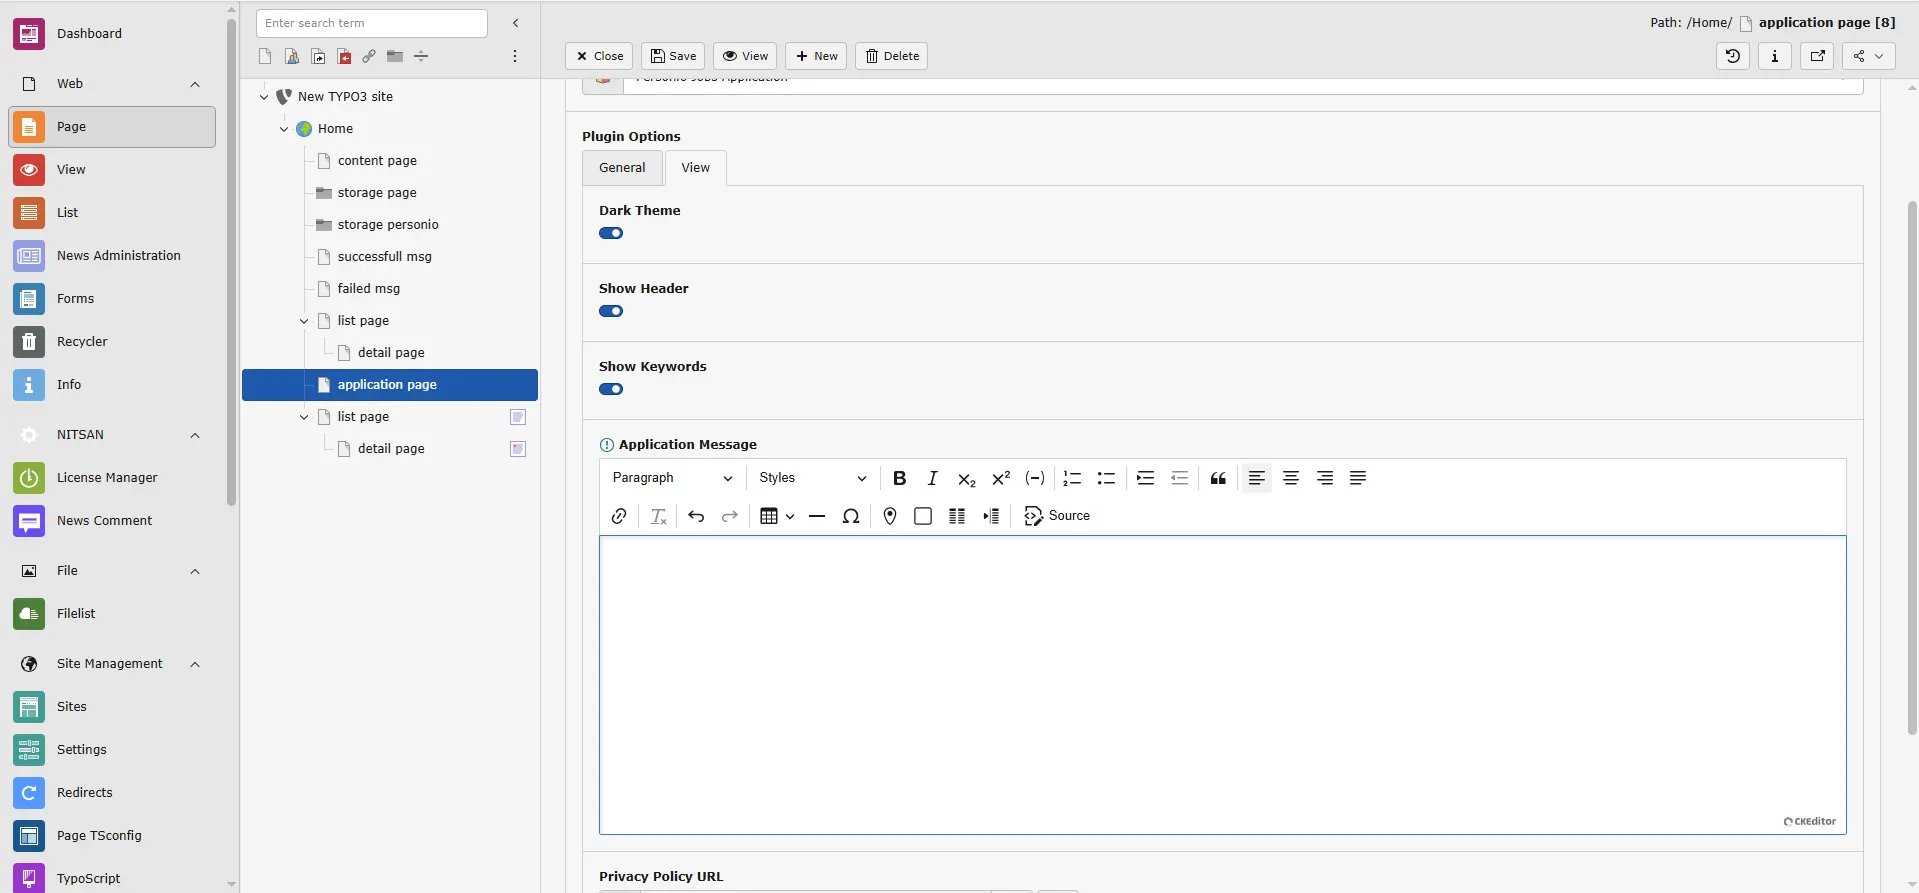The image size is (1919, 893).
Task: Insert a link in Application Message
Action: [x=619, y=516]
